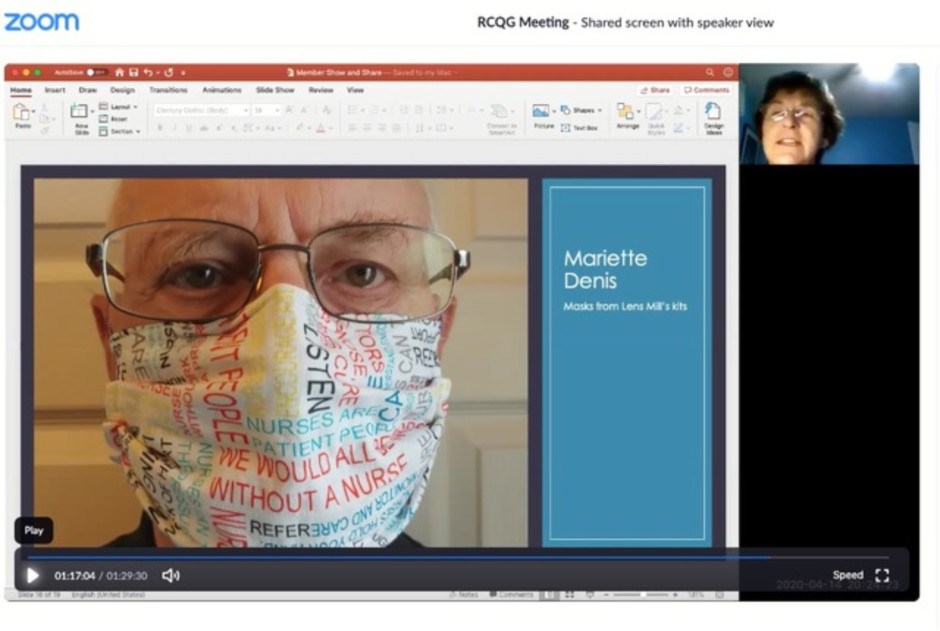Open the Comments button in the ribbon
Screen dimensions: 940x631
tap(707, 90)
